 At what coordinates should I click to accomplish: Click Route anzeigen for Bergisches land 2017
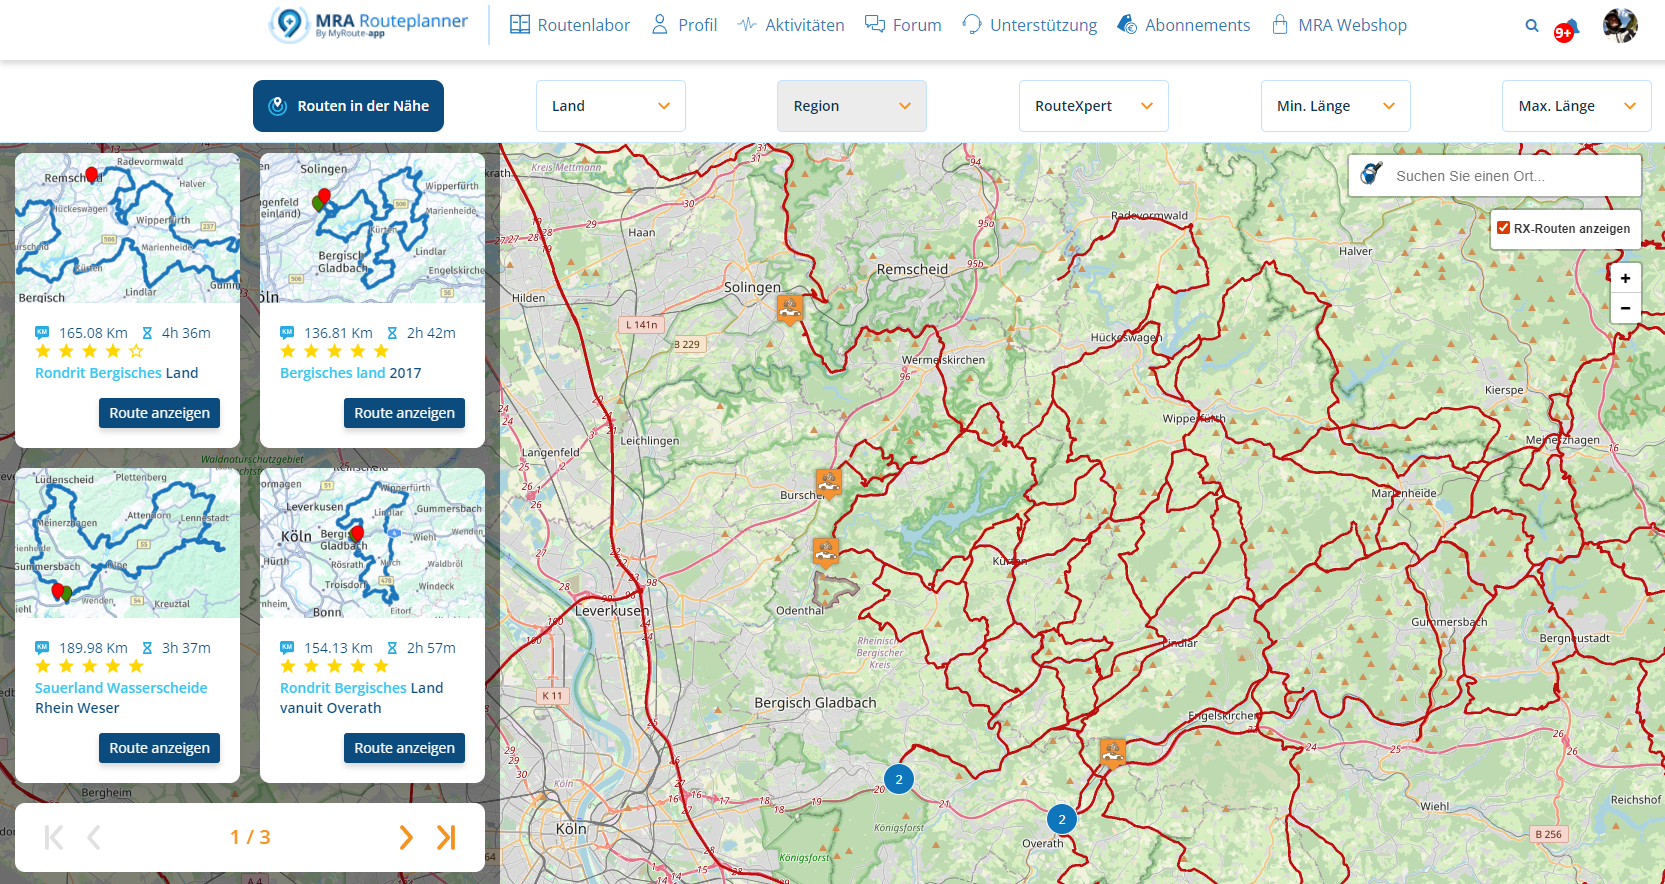pos(404,413)
